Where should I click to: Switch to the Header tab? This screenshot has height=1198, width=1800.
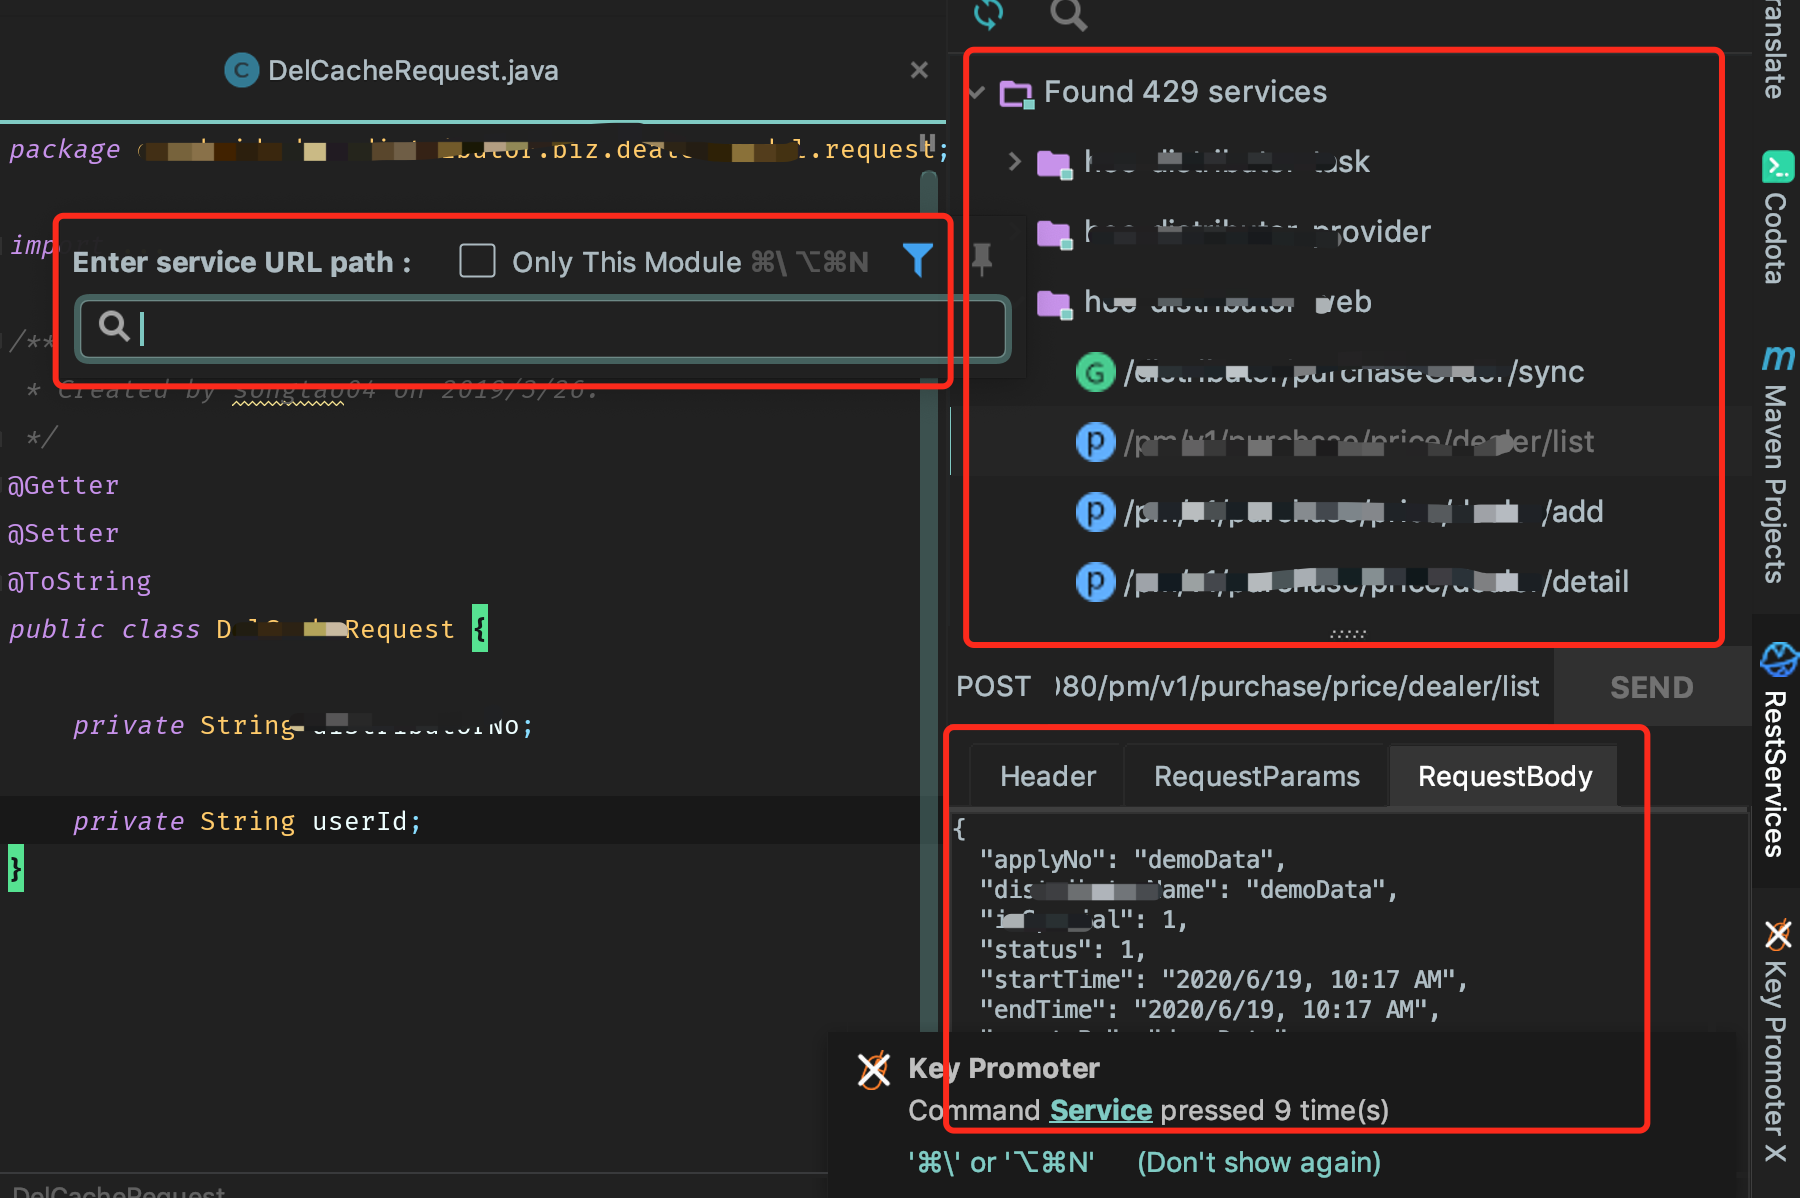(x=1048, y=776)
